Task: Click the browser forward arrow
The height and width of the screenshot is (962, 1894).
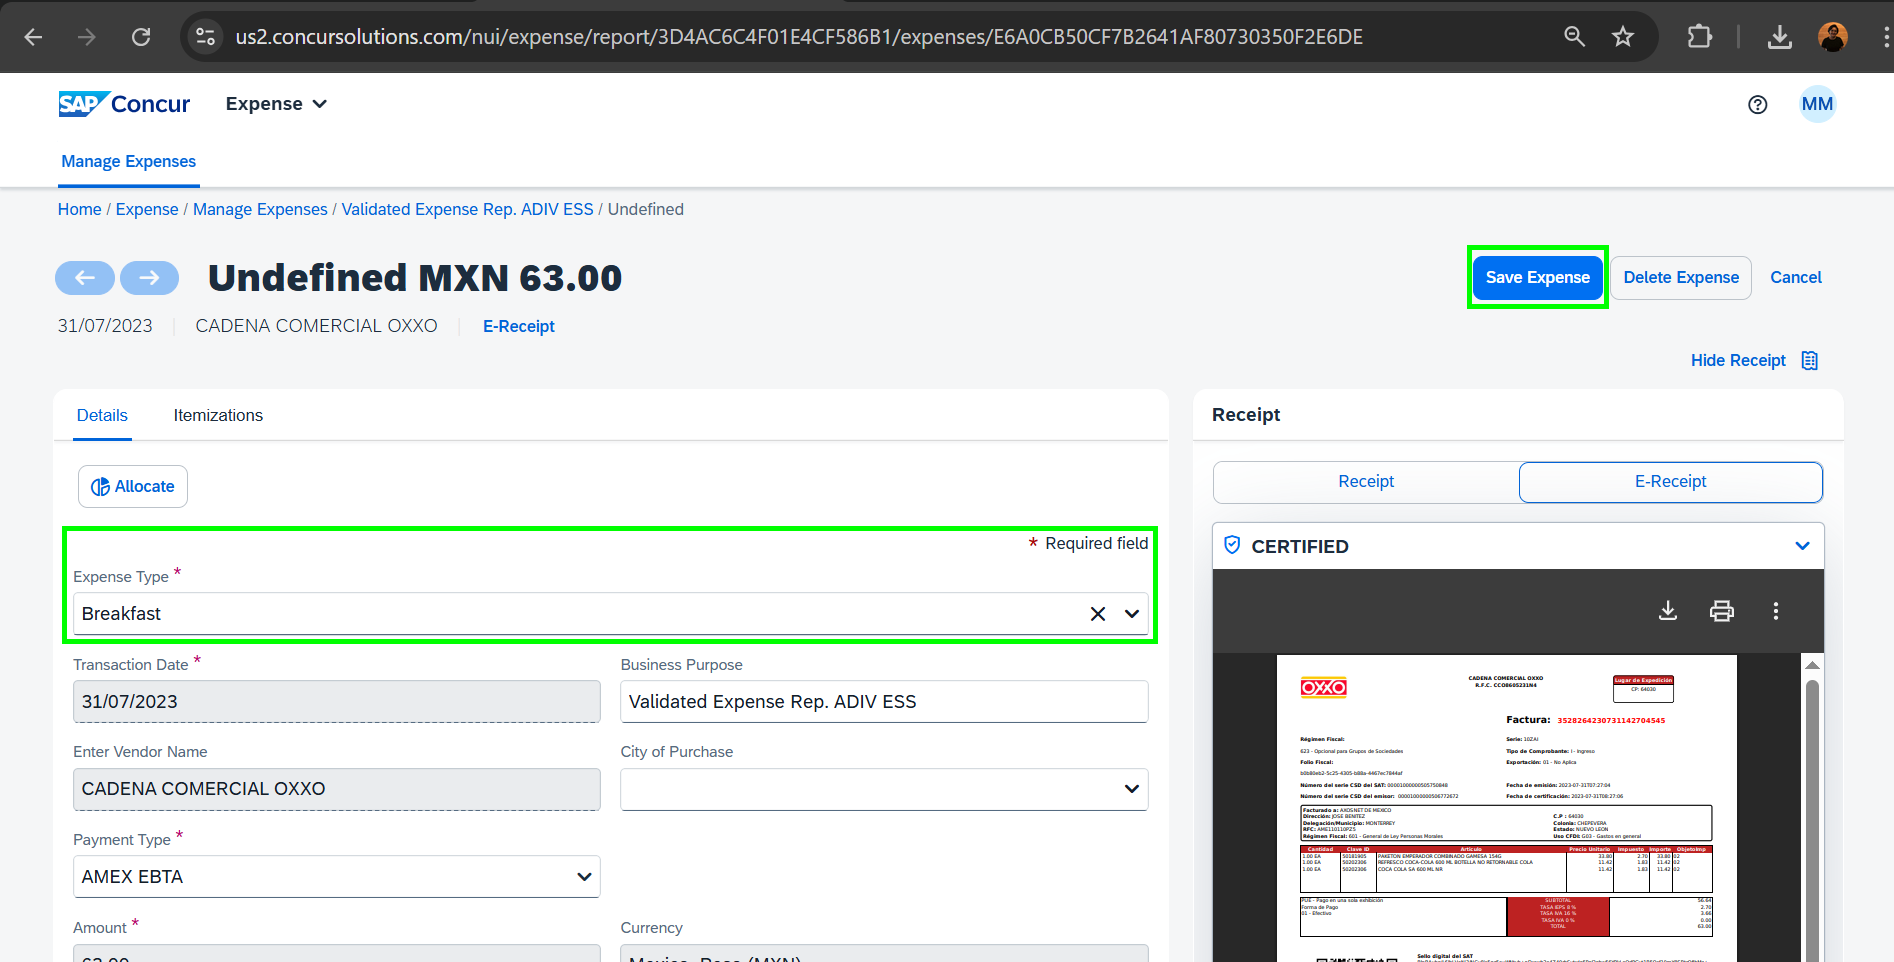Action: (x=87, y=37)
